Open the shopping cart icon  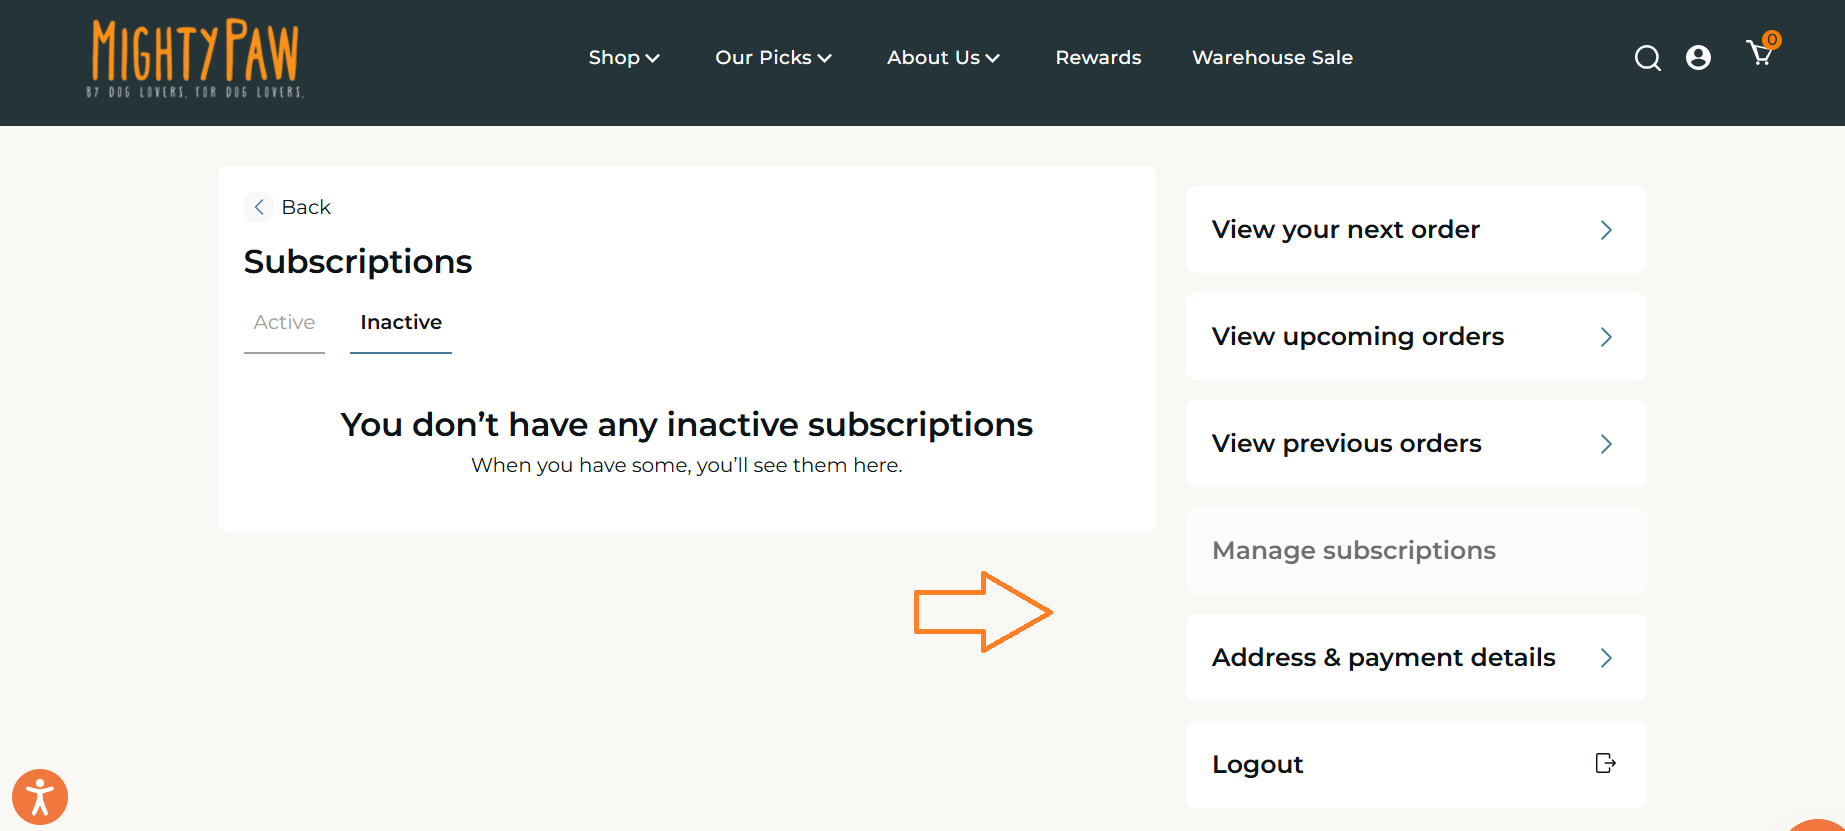point(1760,54)
